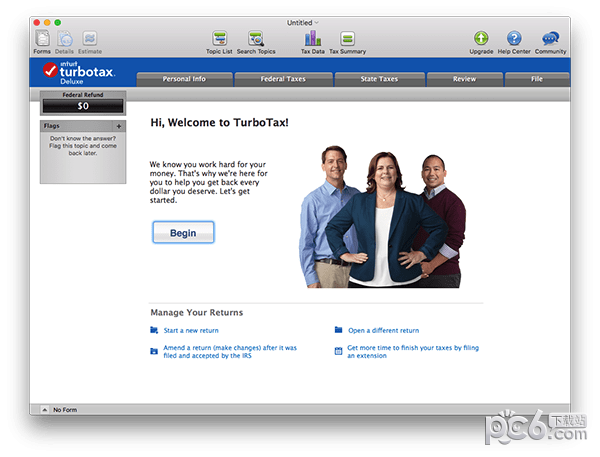The image size is (600, 457).
Task: Go to the File tab
Action: 537,79
